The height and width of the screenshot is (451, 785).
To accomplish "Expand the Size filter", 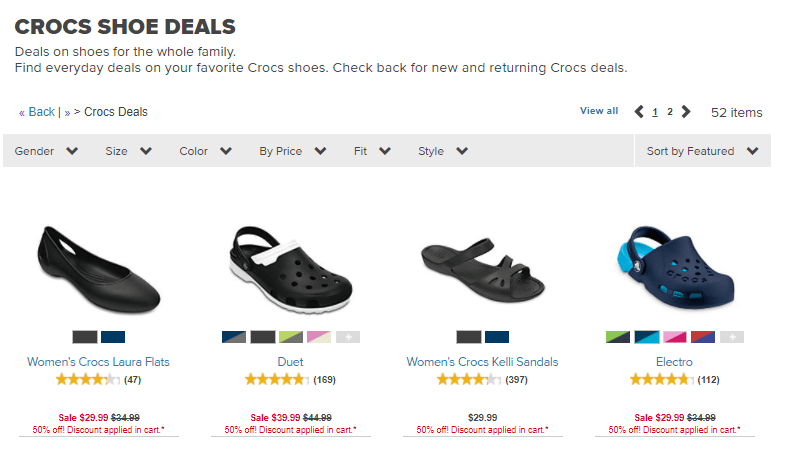I will (x=129, y=151).
